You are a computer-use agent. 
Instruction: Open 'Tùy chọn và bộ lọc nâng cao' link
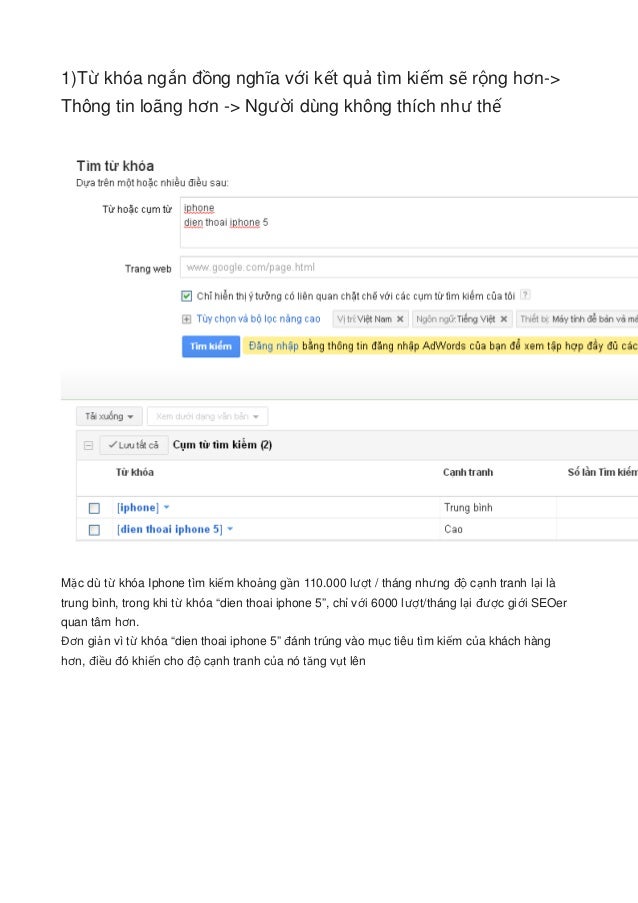tap(259, 318)
